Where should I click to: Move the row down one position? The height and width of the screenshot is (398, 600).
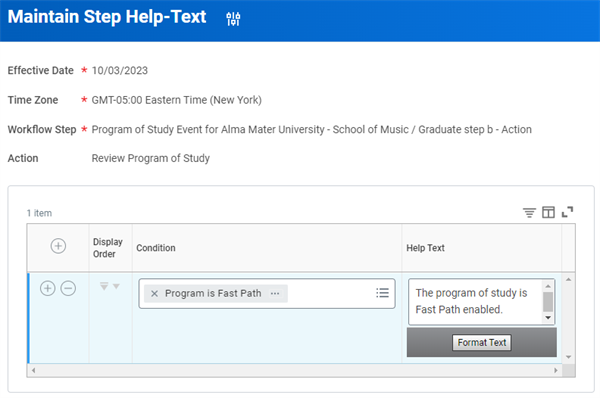click(116, 286)
